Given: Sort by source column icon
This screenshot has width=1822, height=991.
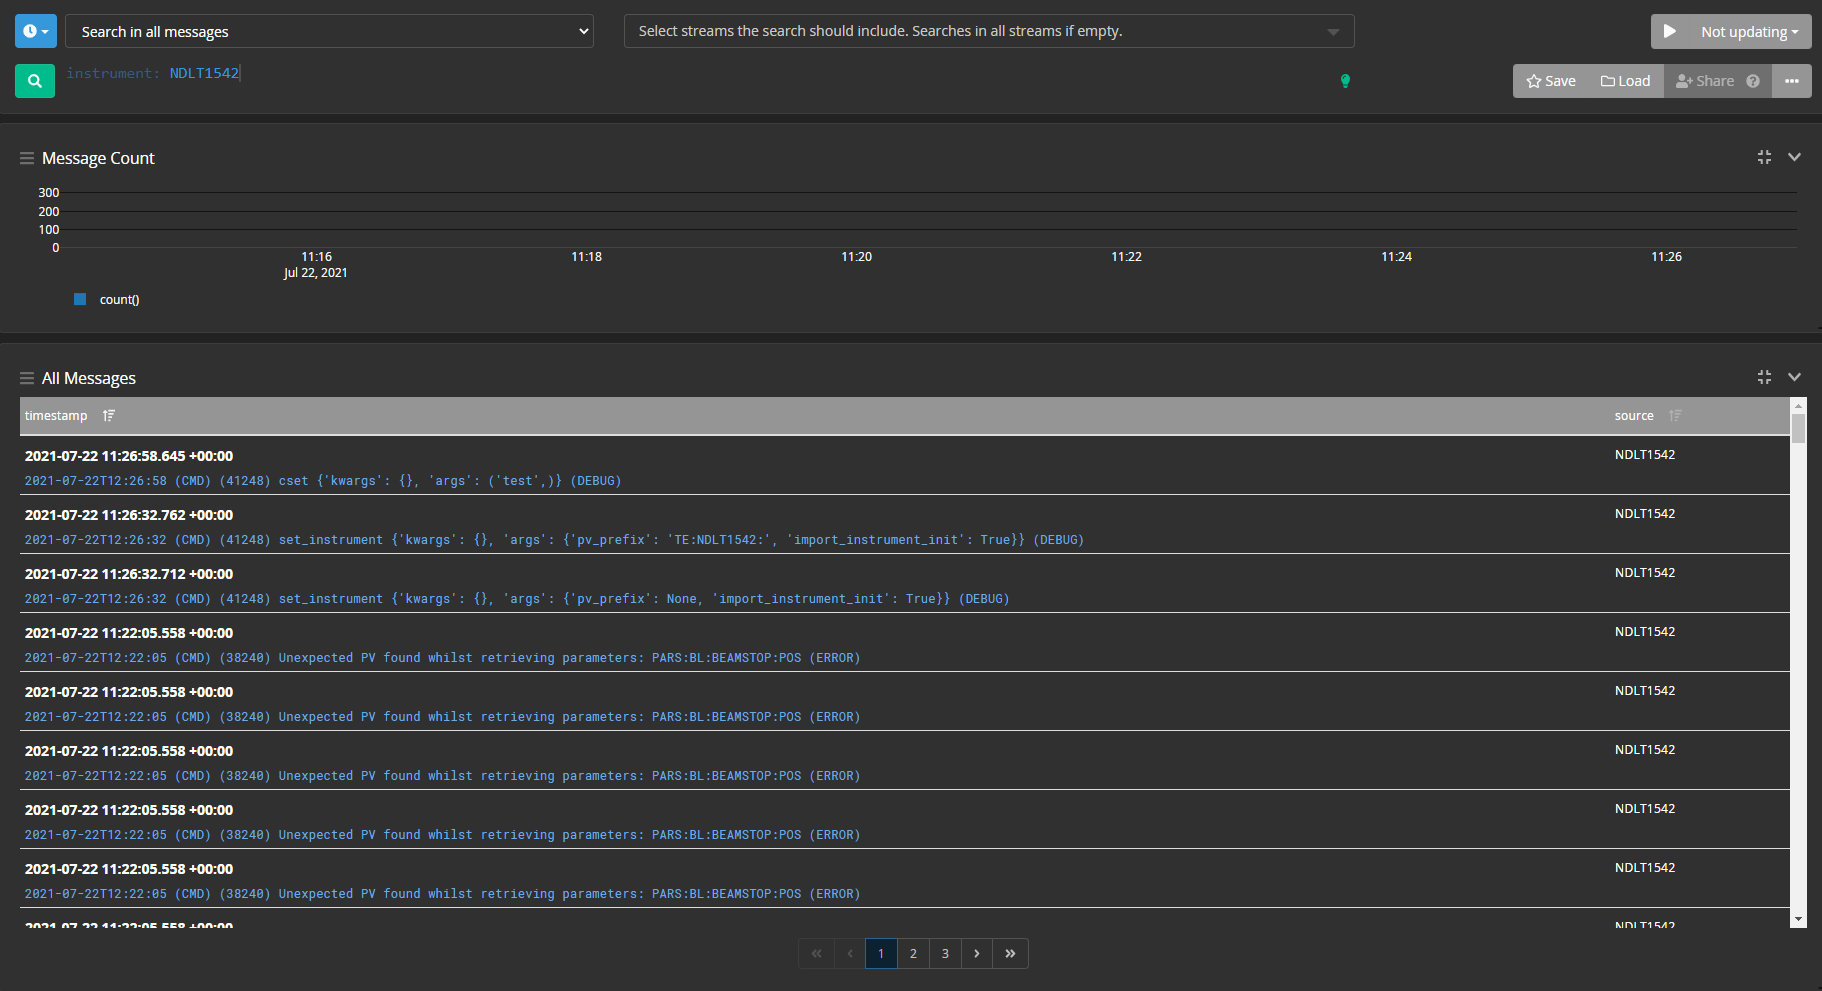Looking at the screenshot, I should pyautogui.click(x=1675, y=415).
